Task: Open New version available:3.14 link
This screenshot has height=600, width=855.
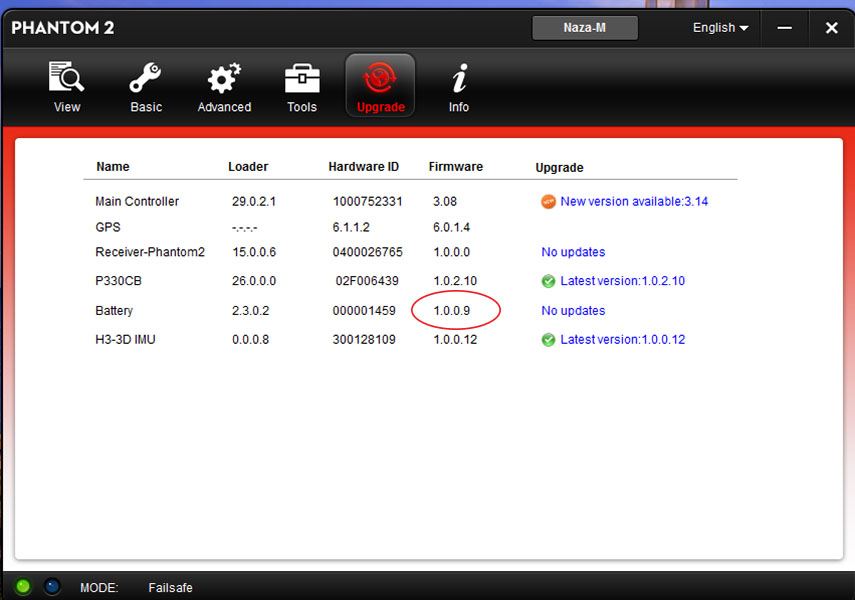Action: pos(634,201)
